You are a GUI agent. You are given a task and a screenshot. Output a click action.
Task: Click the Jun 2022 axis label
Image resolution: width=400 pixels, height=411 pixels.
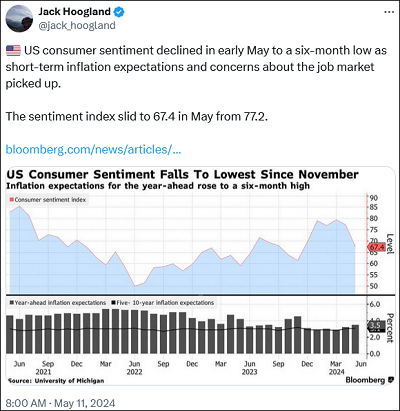pyautogui.click(x=134, y=367)
